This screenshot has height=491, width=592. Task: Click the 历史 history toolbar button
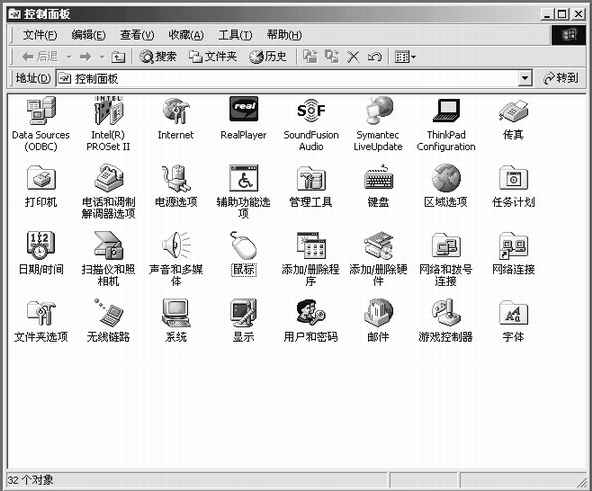pyautogui.click(x=268, y=57)
